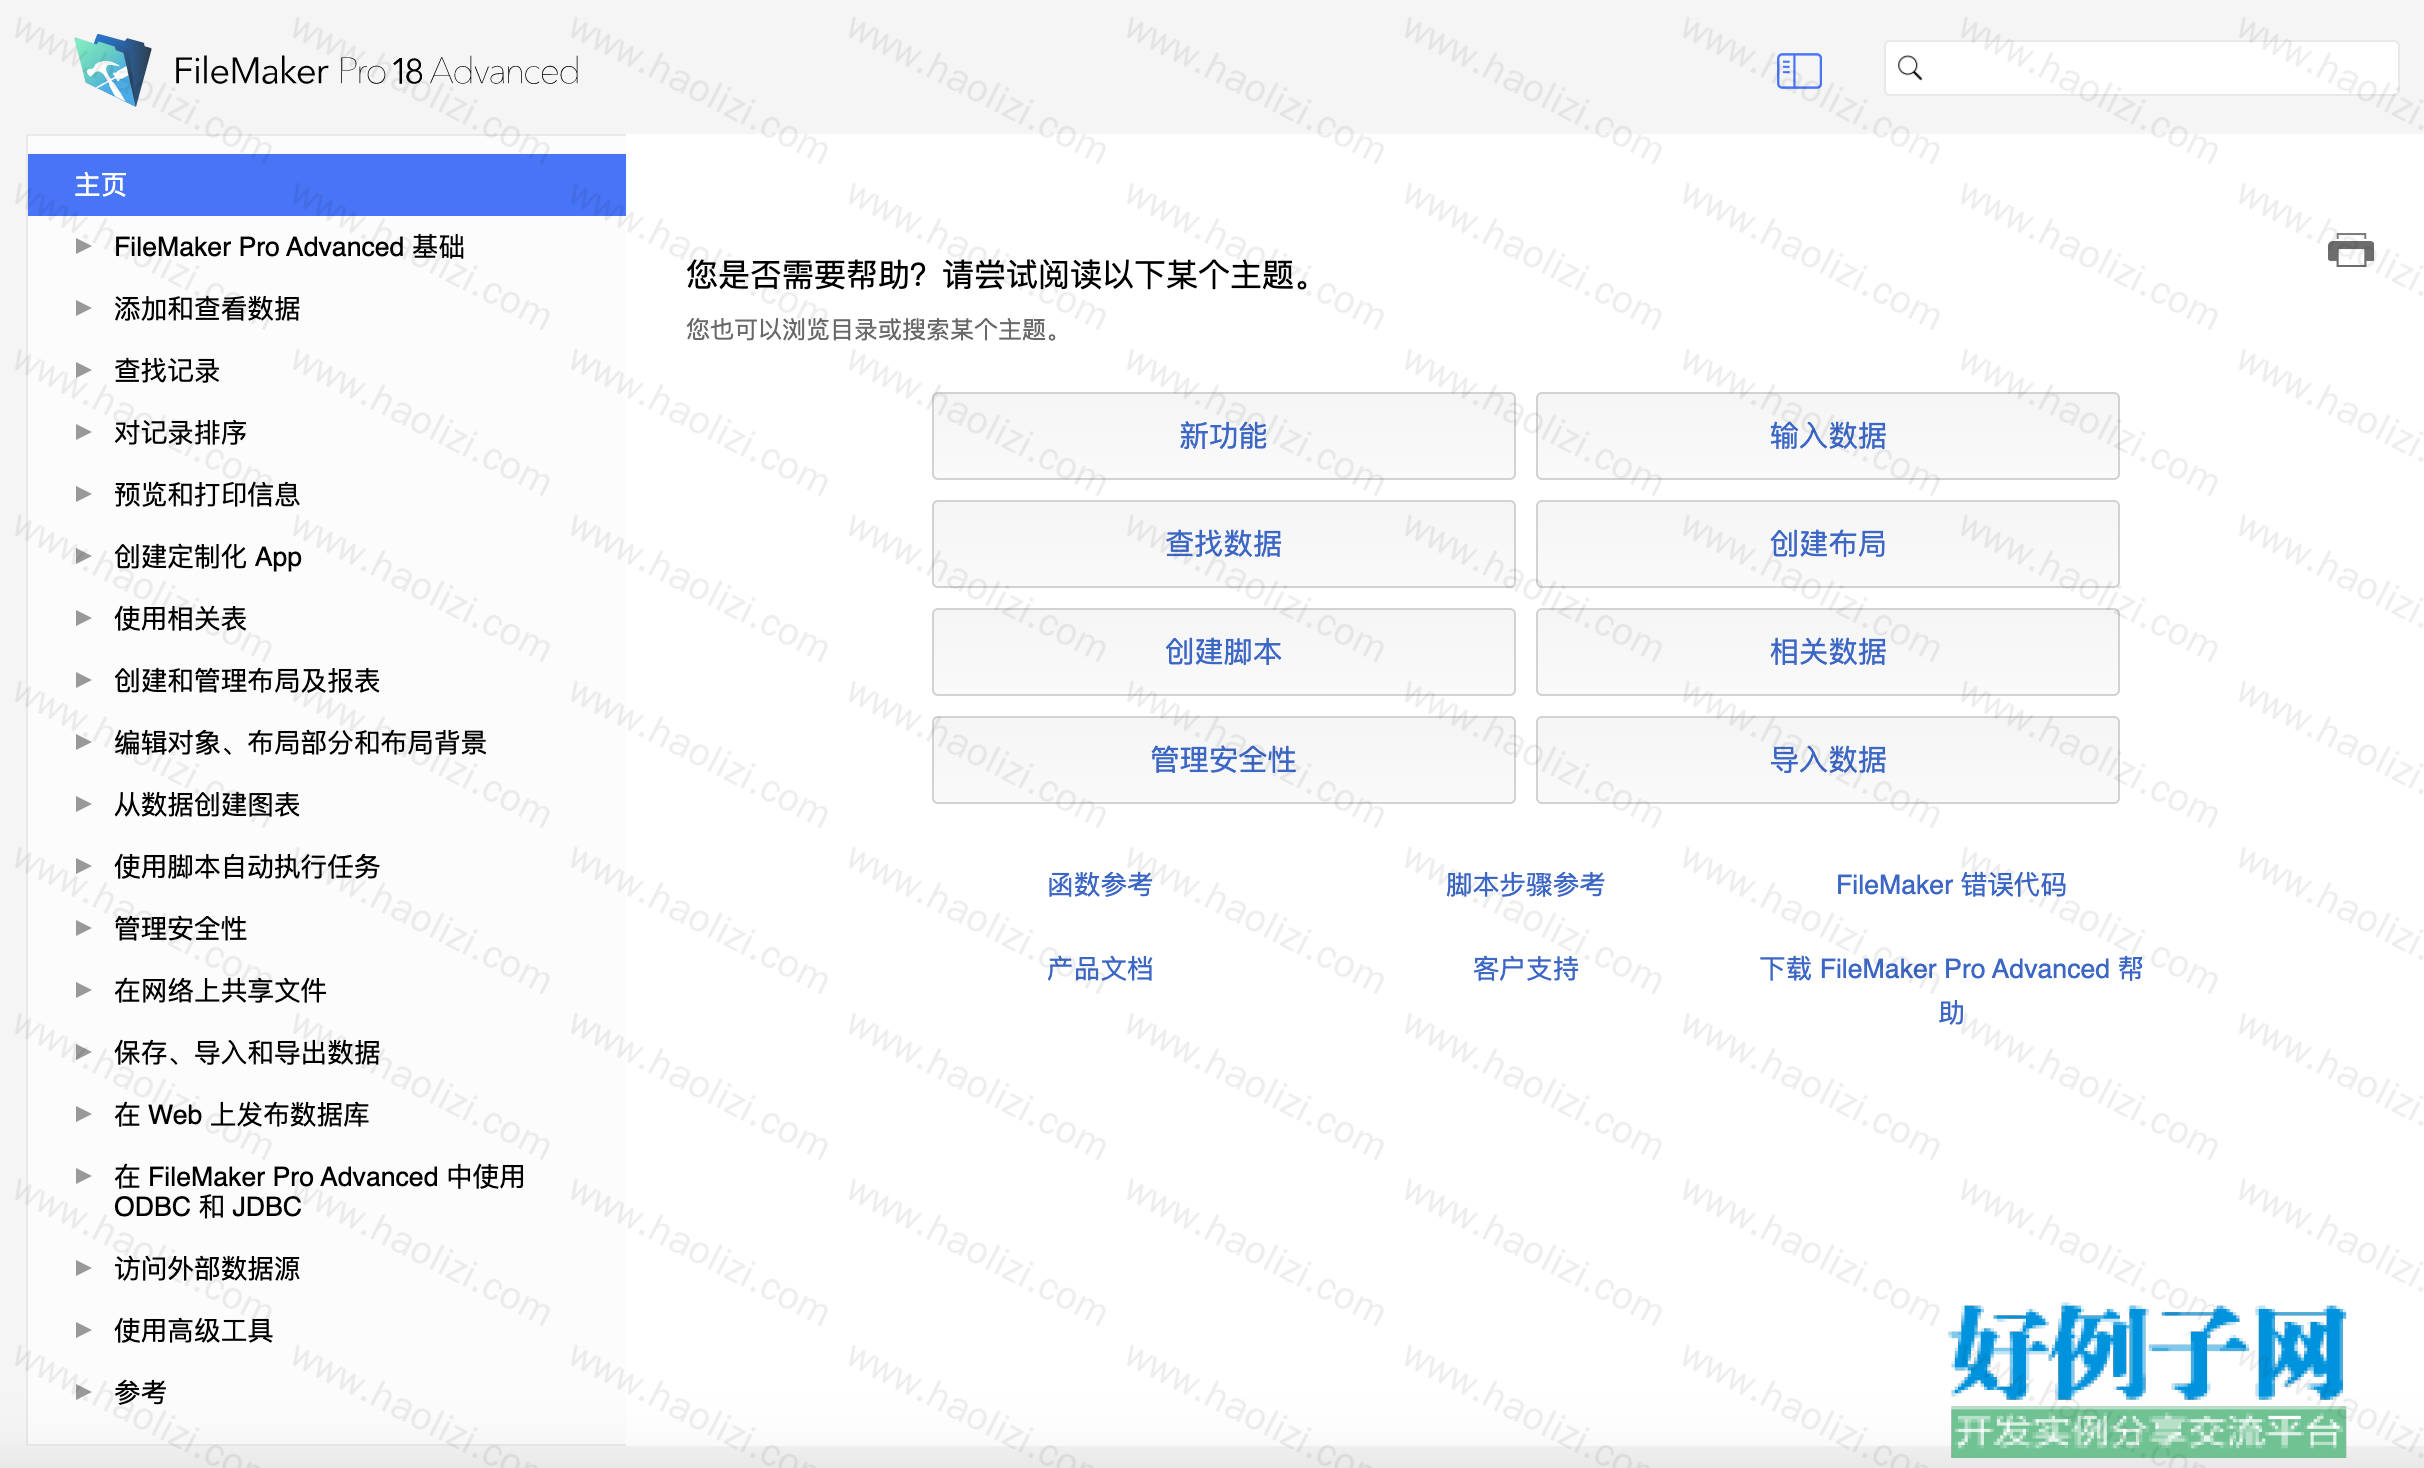Toggle the sidebar panel icon
2424x1468 pixels.
pos(1799,71)
